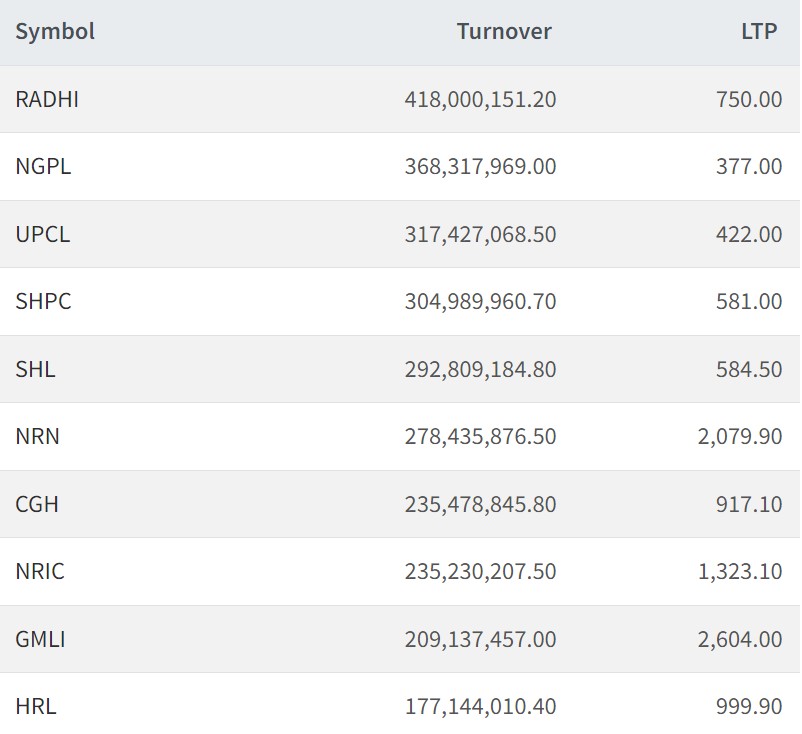Open the UPCL stock symbol
Viewport: 802px width, 734px height.
(x=43, y=235)
